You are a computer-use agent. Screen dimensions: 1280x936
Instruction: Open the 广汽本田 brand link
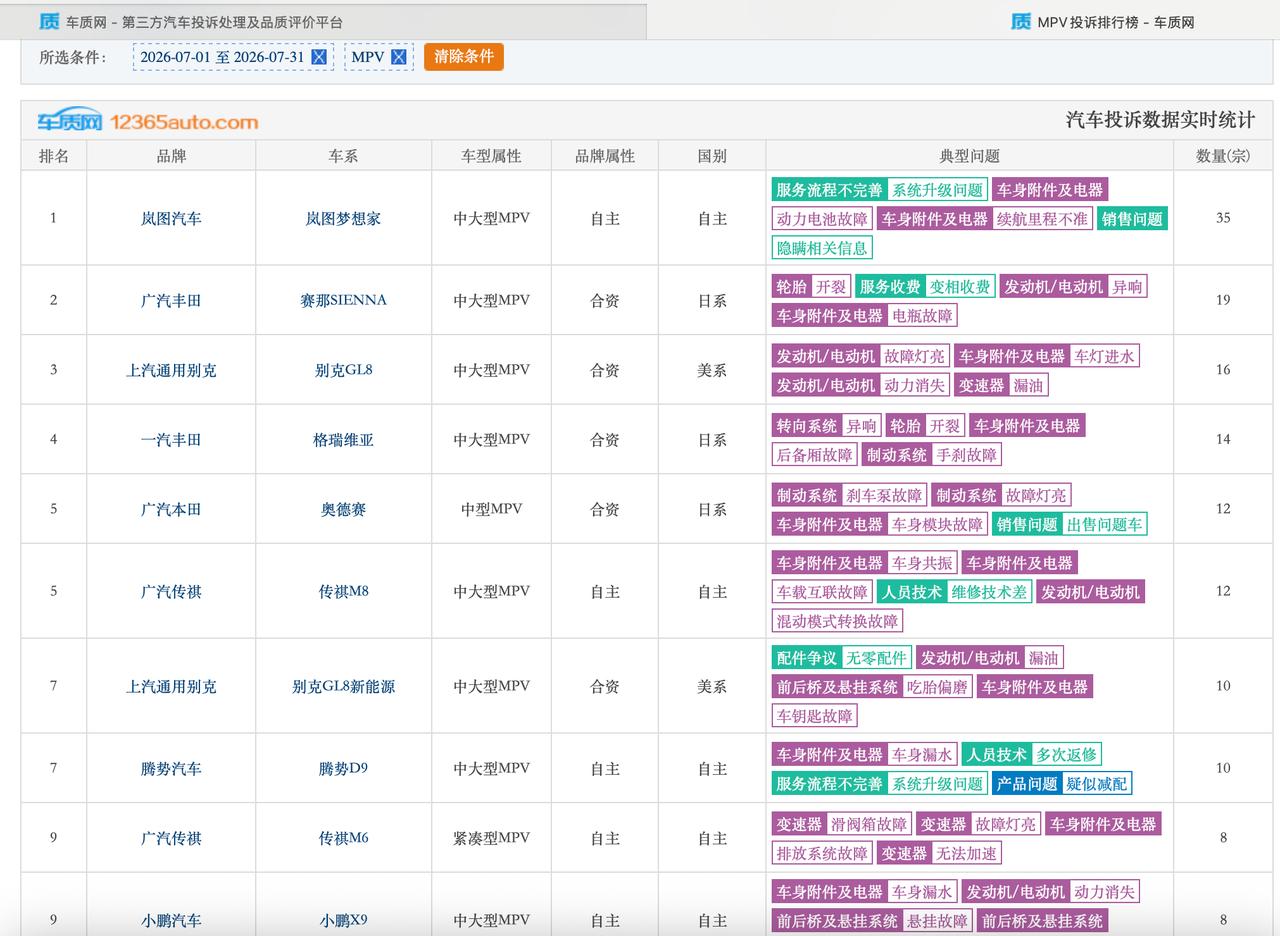[171, 509]
